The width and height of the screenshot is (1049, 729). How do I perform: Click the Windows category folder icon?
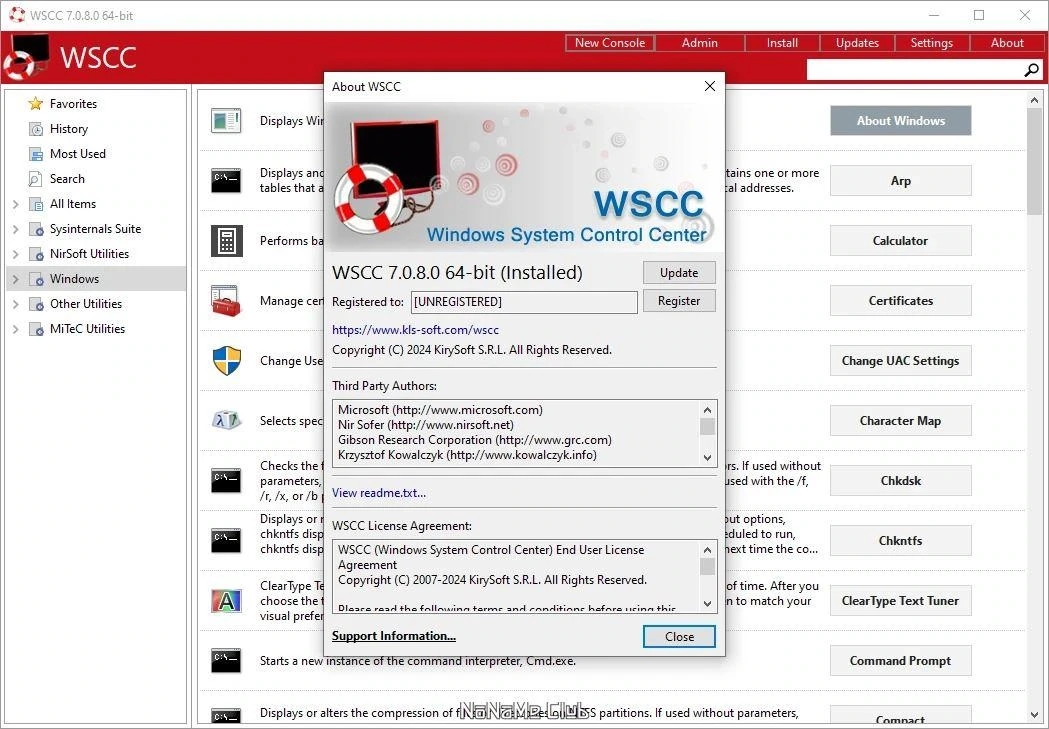36,279
